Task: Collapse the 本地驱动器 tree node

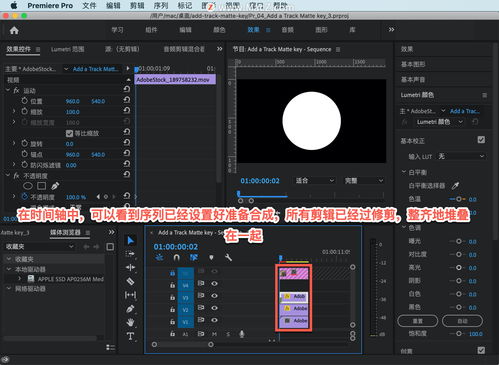Action: click(9, 269)
